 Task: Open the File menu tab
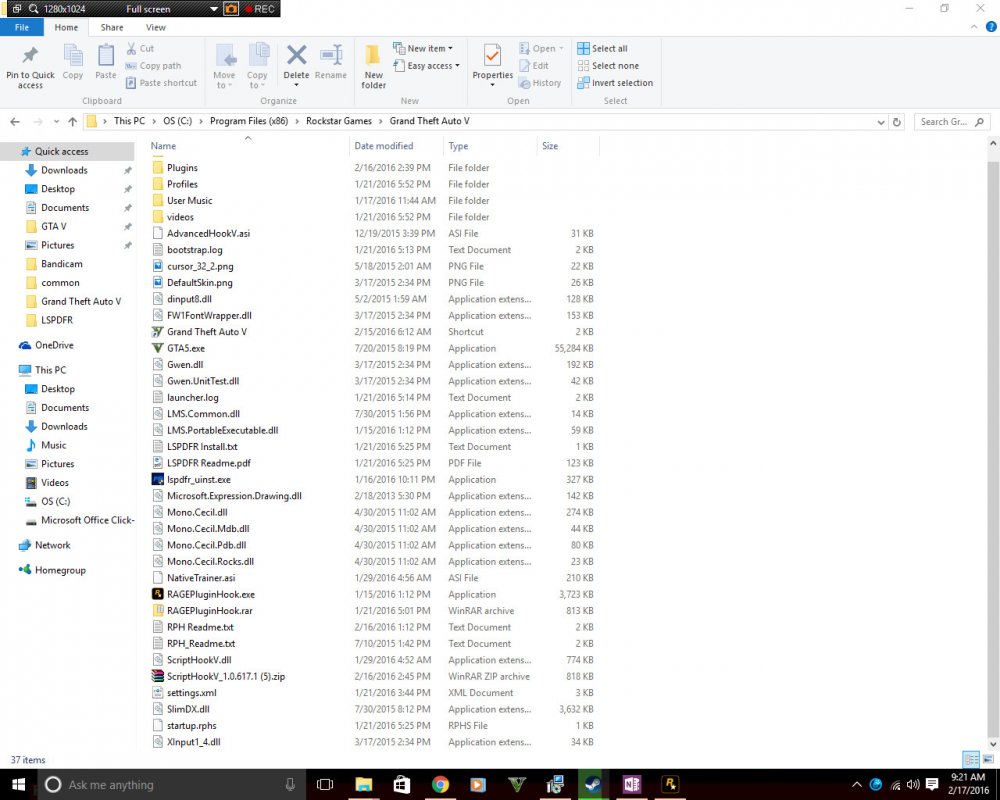(22, 27)
